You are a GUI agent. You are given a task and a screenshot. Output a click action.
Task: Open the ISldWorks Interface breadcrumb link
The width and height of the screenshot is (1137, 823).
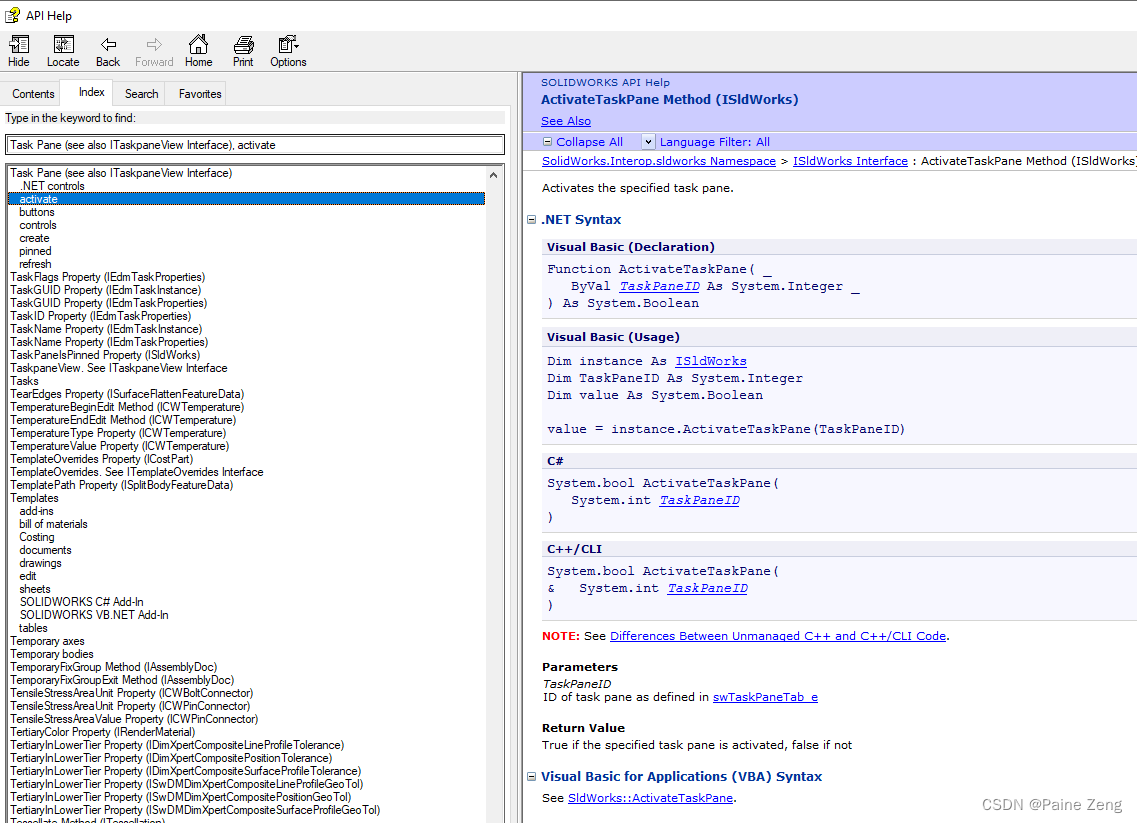(x=850, y=161)
